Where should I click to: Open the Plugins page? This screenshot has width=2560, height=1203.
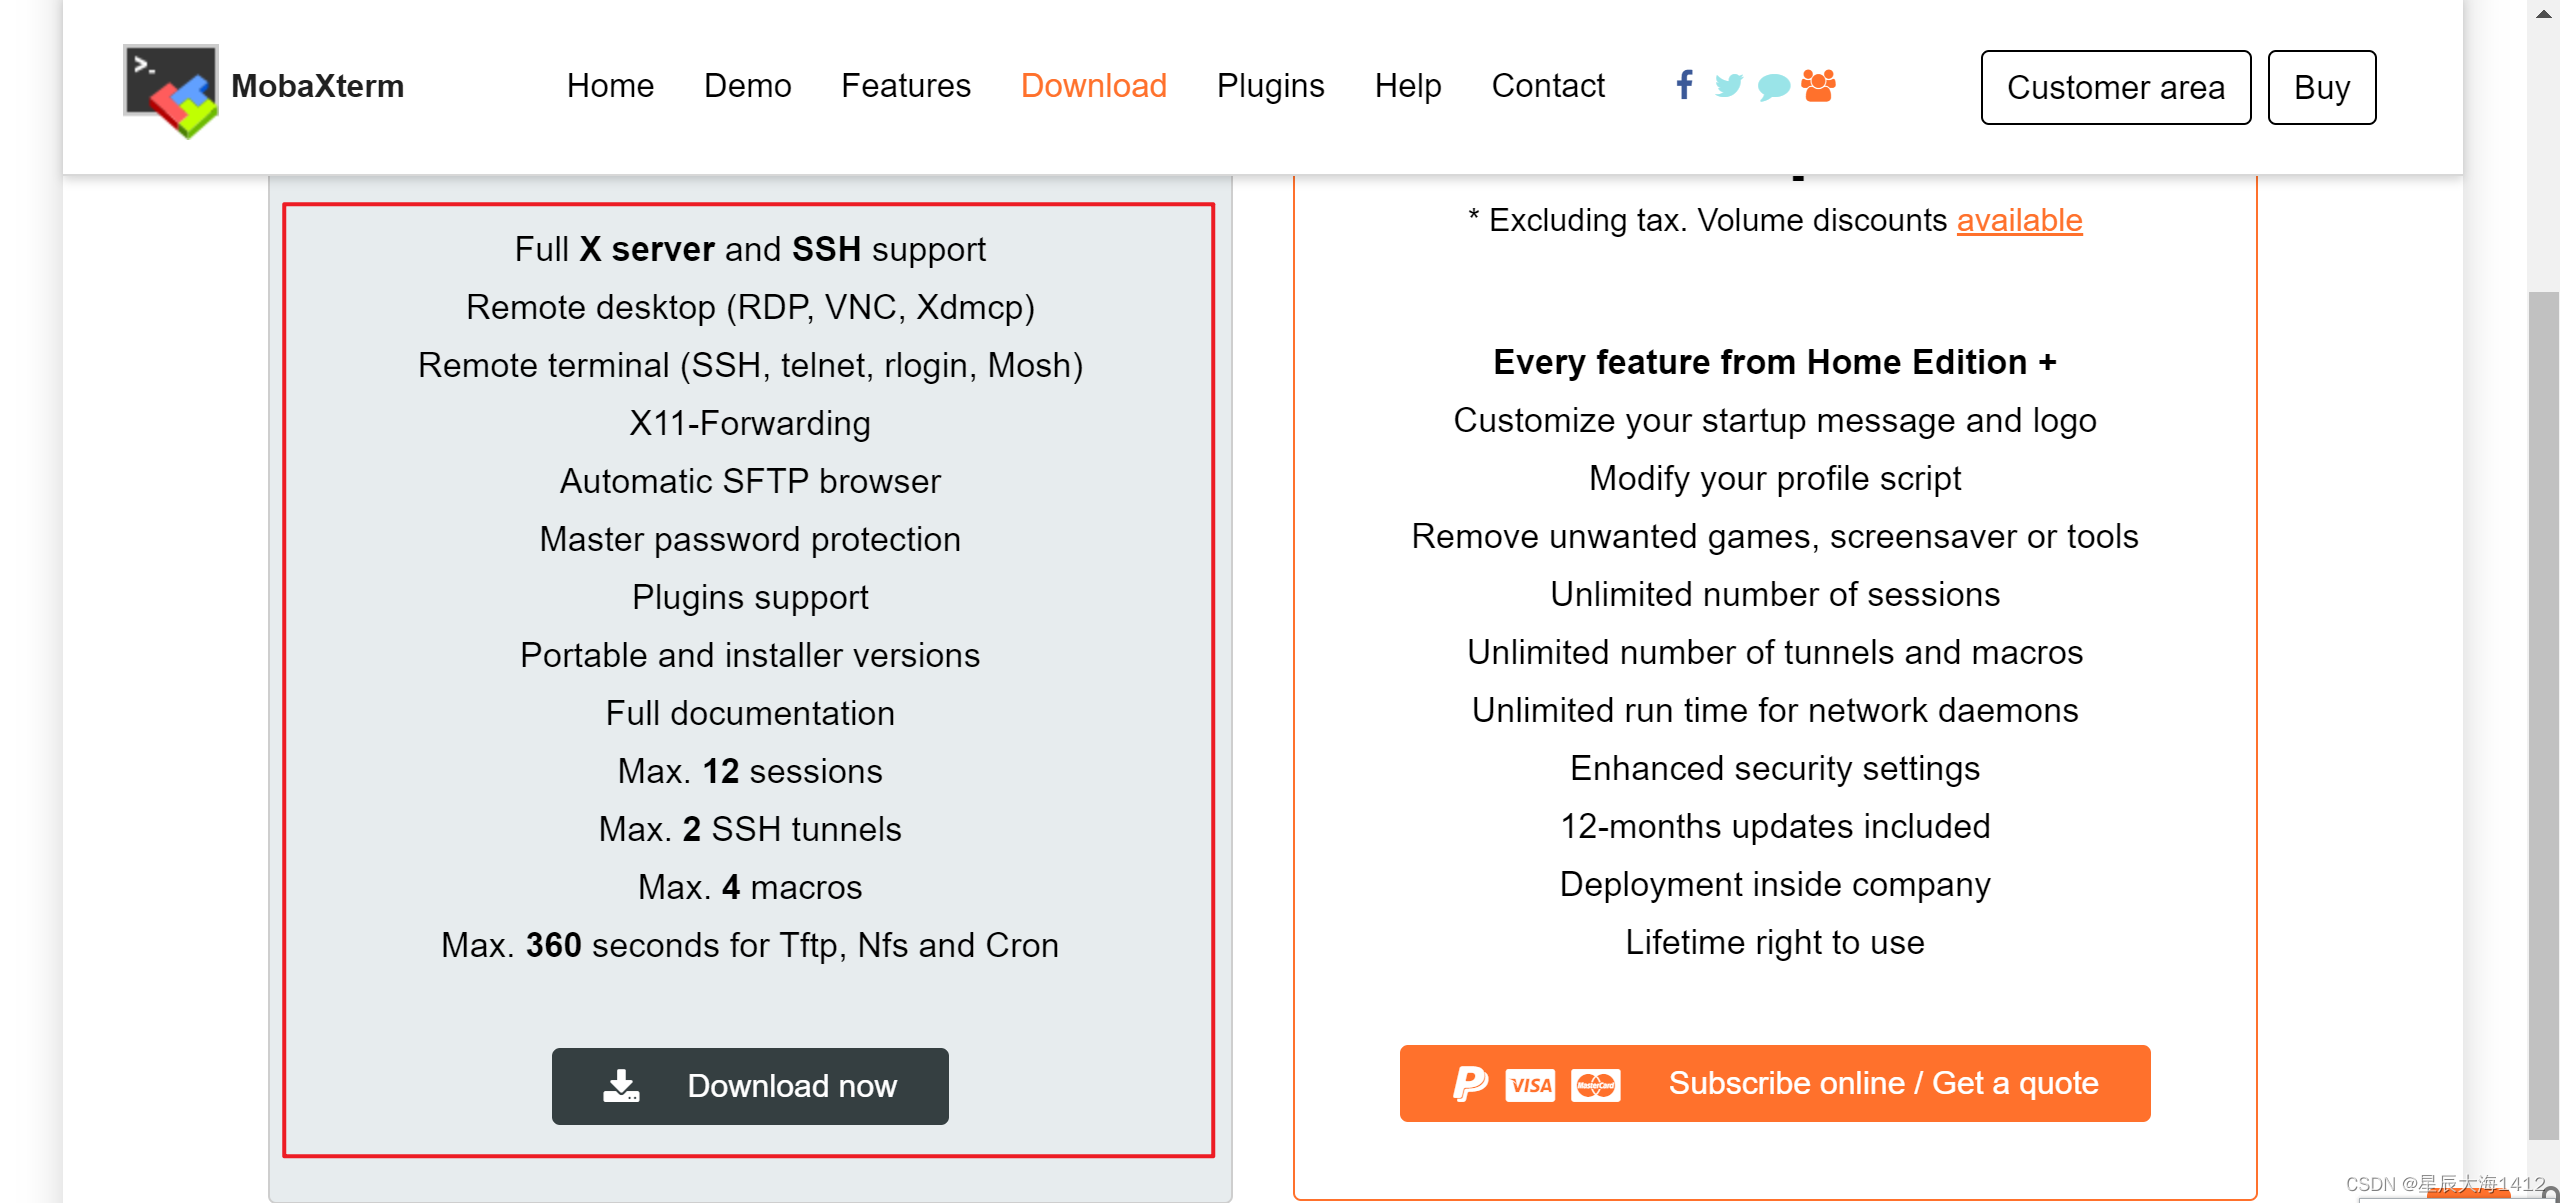pyautogui.click(x=1270, y=86)
